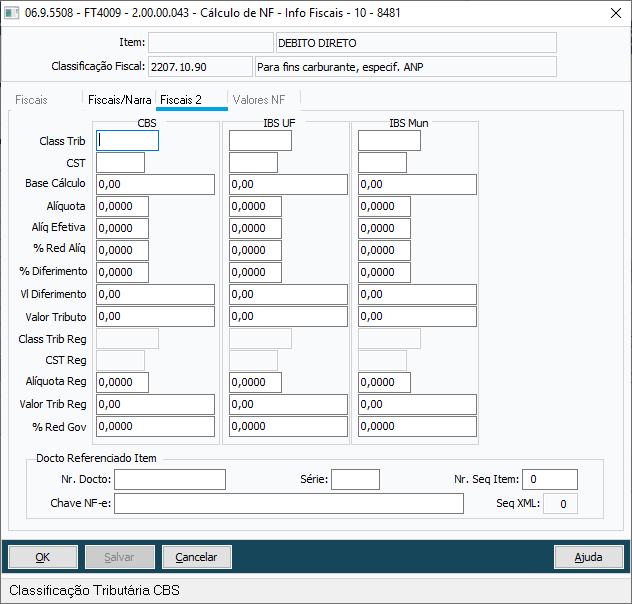Select the IBS UF Valor Tributo field
Screen dimensions: 632x604
click(x=289, y=316)
